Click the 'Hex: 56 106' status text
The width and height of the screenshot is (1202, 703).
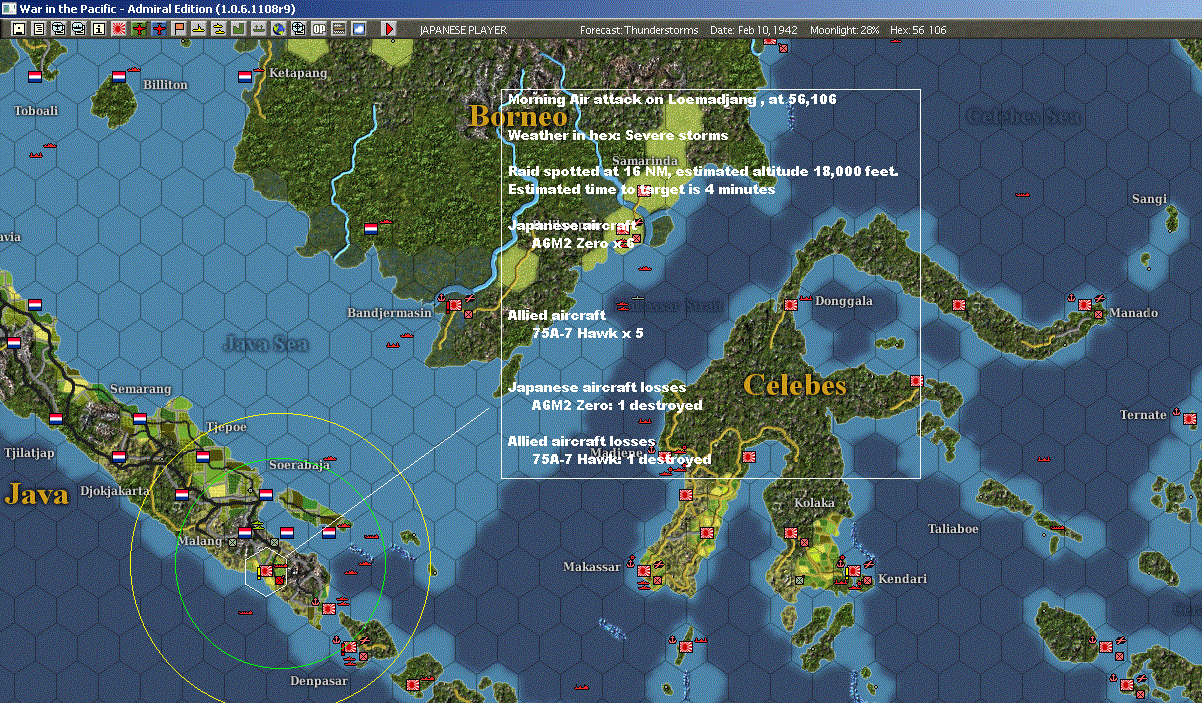coord(918,30)
